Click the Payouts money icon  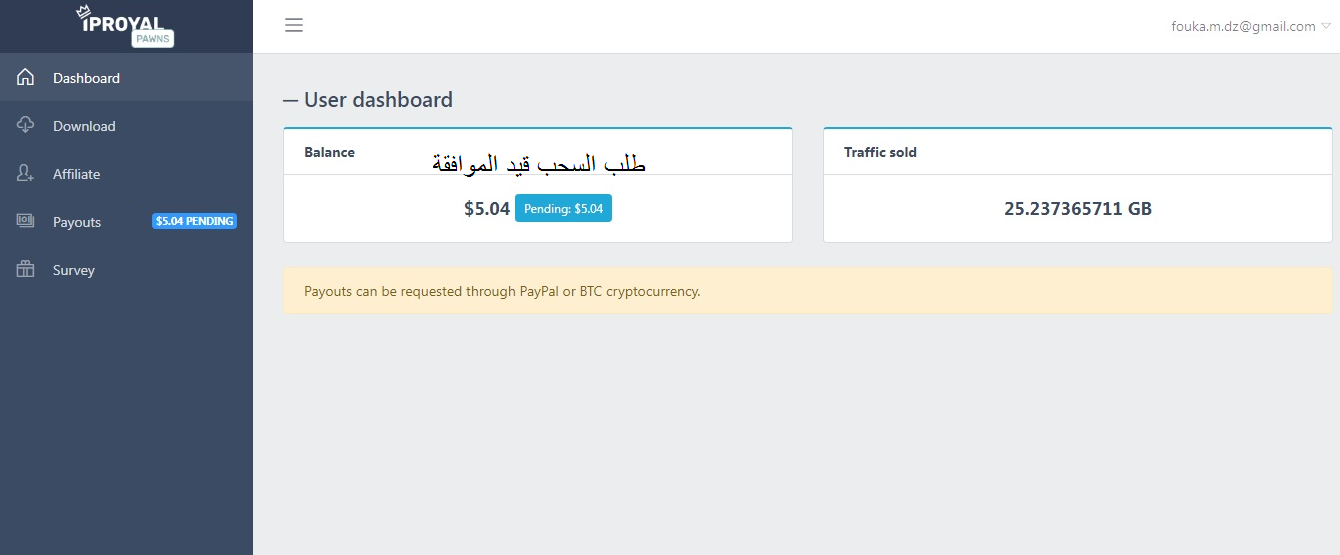pos(26,222)
